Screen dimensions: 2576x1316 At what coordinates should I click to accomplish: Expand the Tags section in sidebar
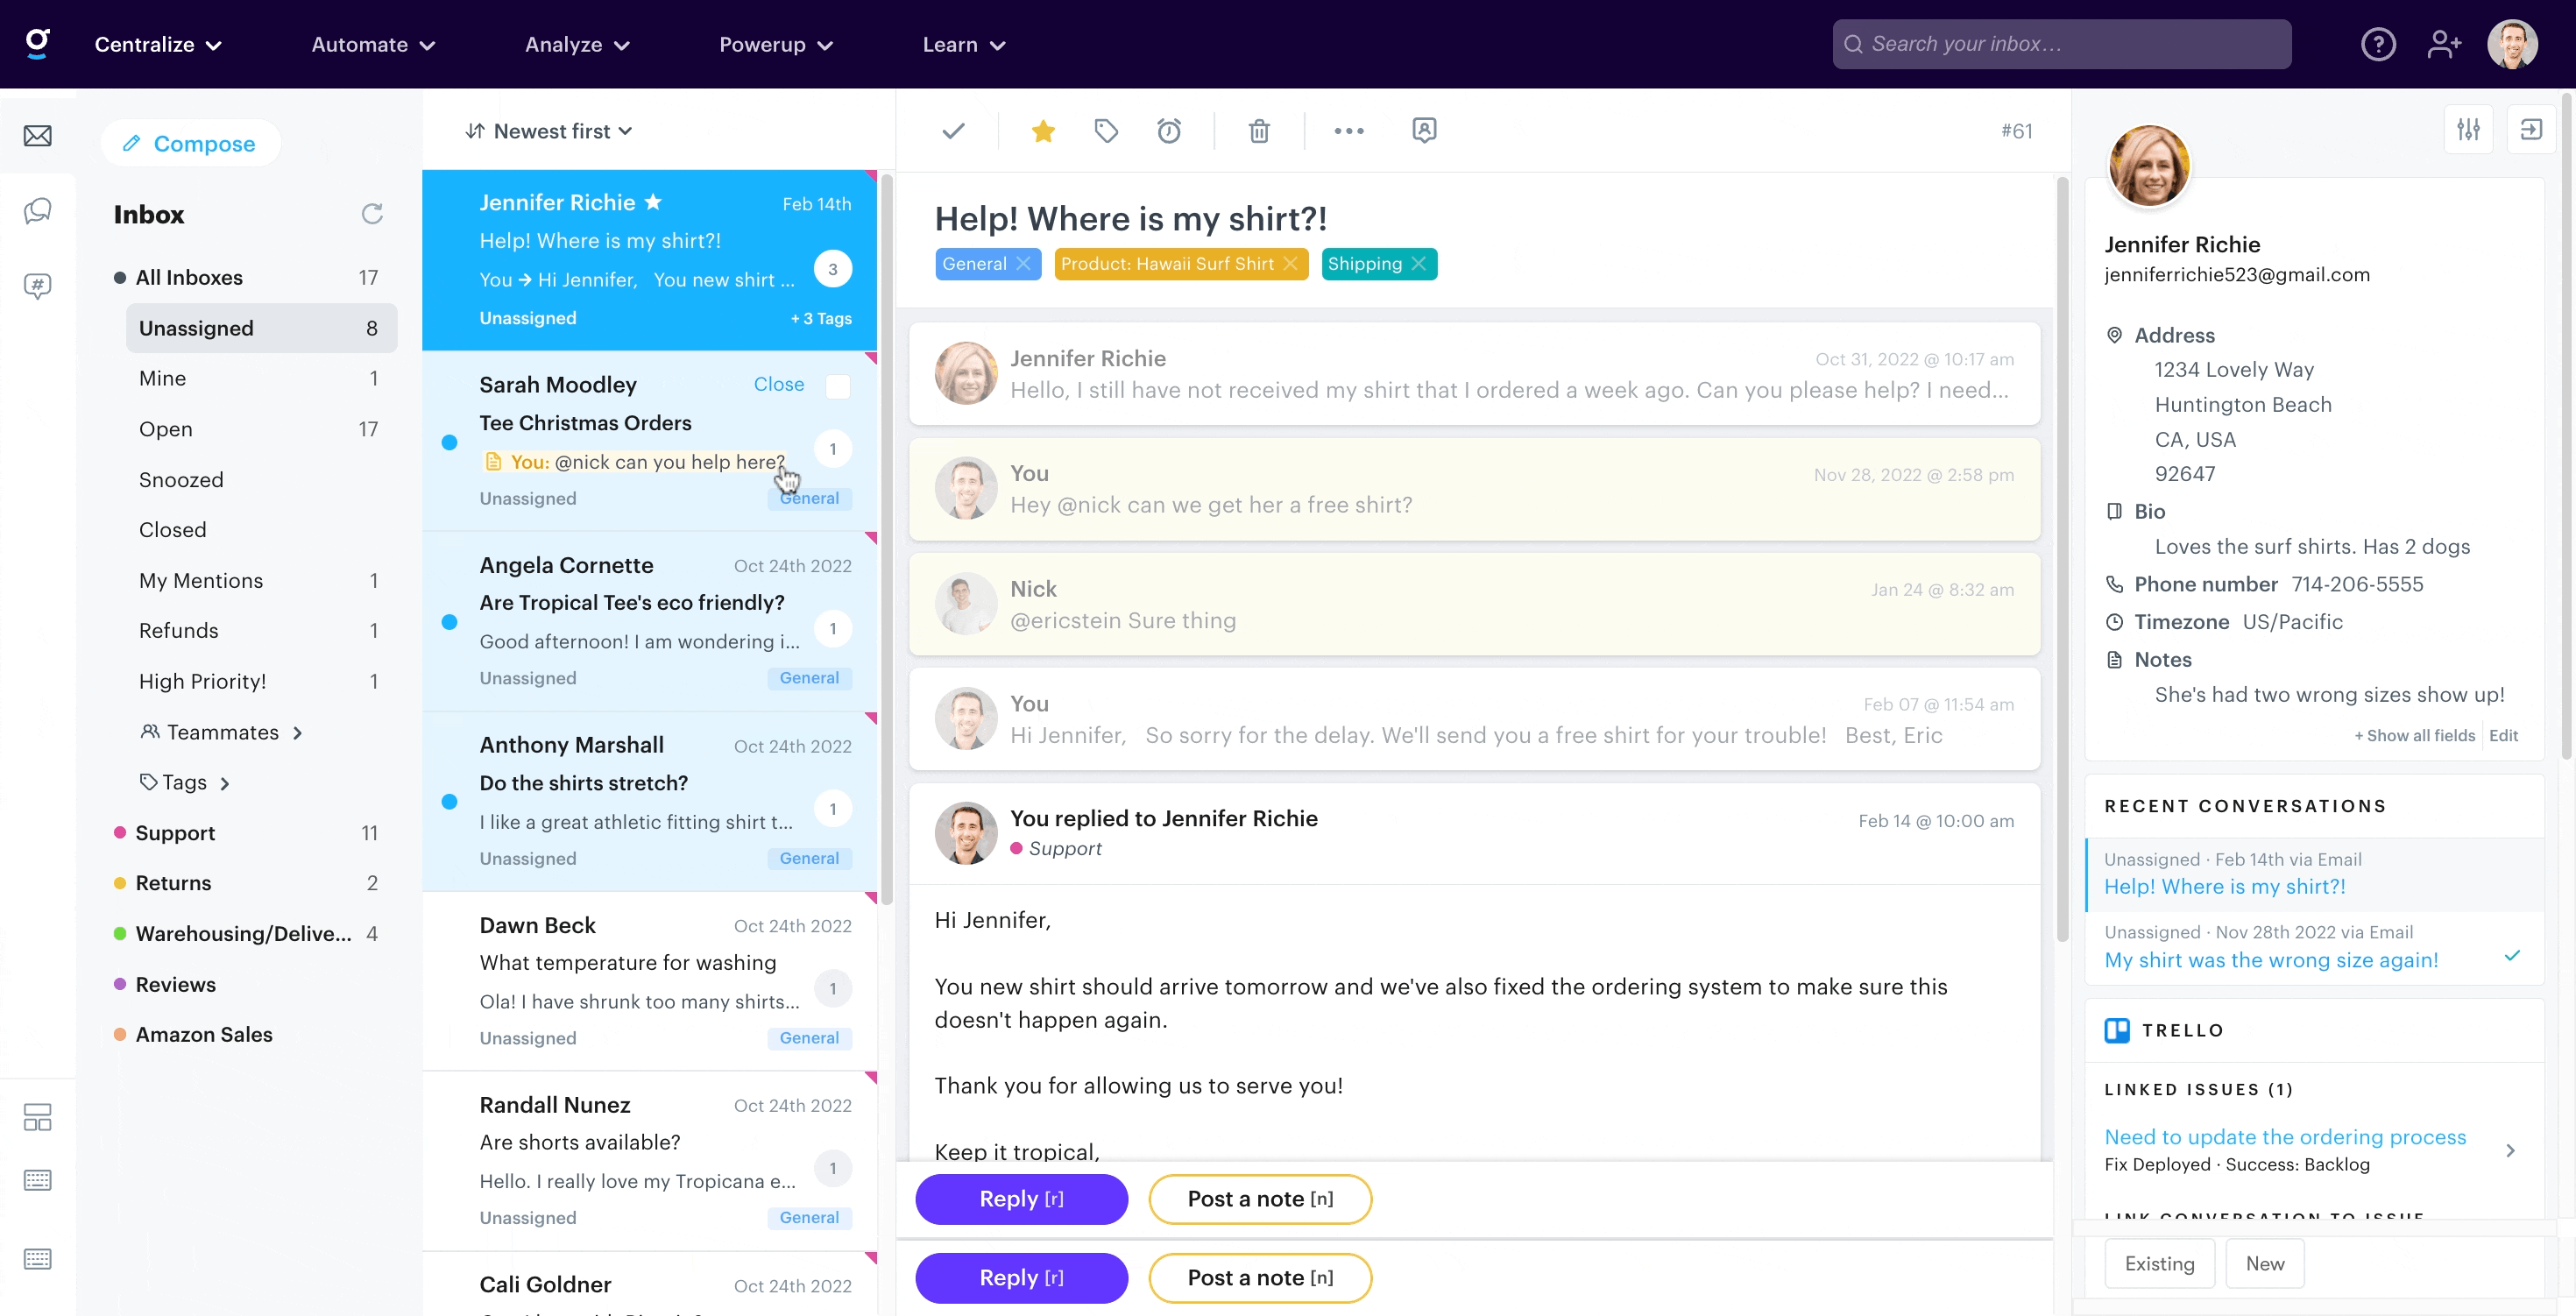tap(186, 782)
